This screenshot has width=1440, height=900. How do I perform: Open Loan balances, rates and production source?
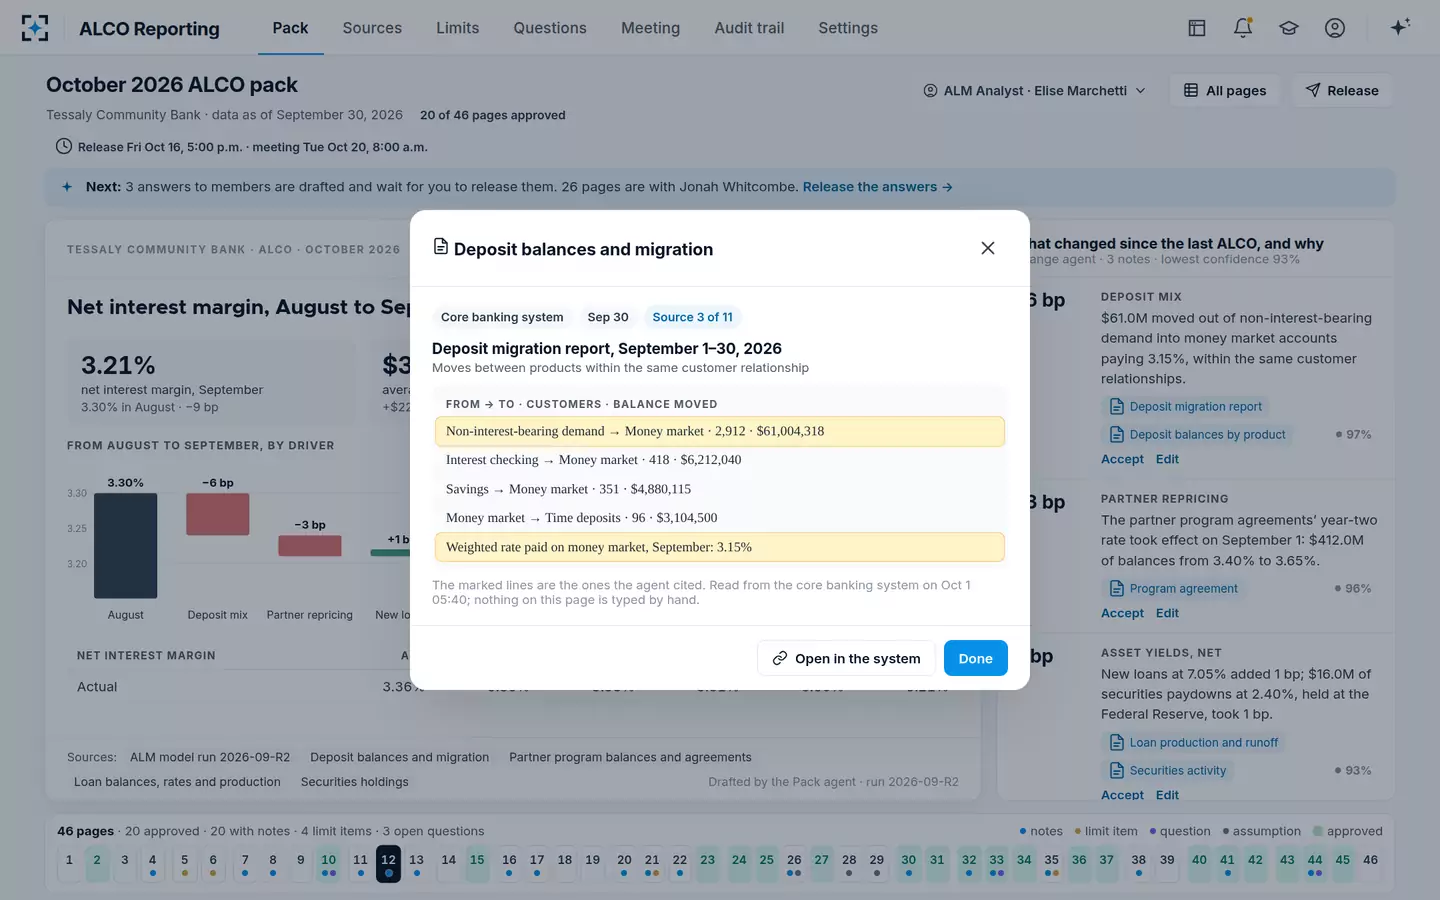pos(177,782)
